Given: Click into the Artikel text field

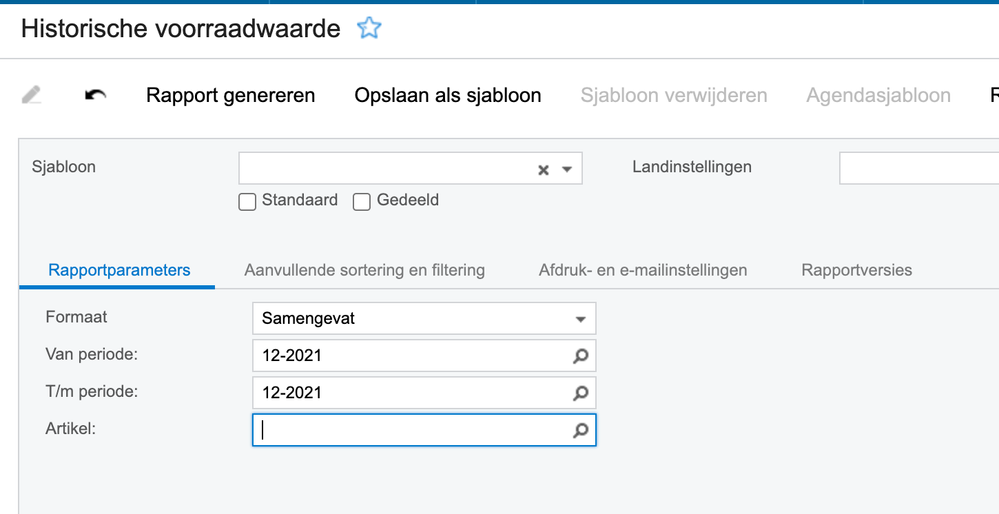Looking at the screenshot, I should [410, 431].
